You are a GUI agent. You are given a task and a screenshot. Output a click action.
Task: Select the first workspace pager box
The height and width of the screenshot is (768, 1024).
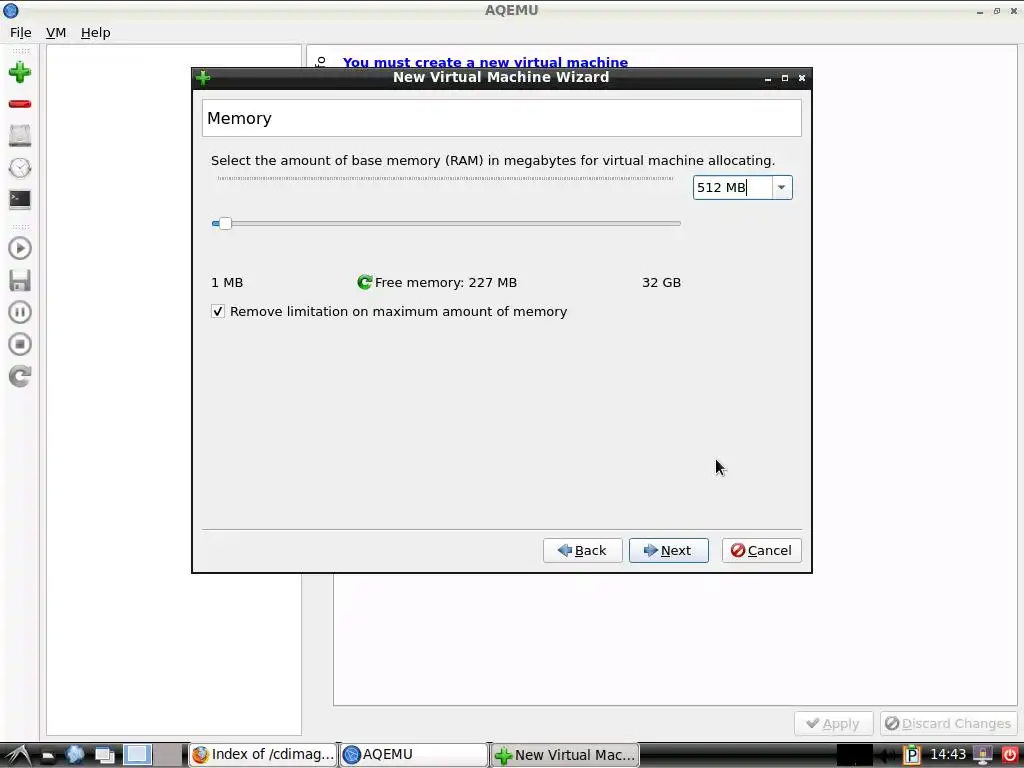tap(137, 755)
